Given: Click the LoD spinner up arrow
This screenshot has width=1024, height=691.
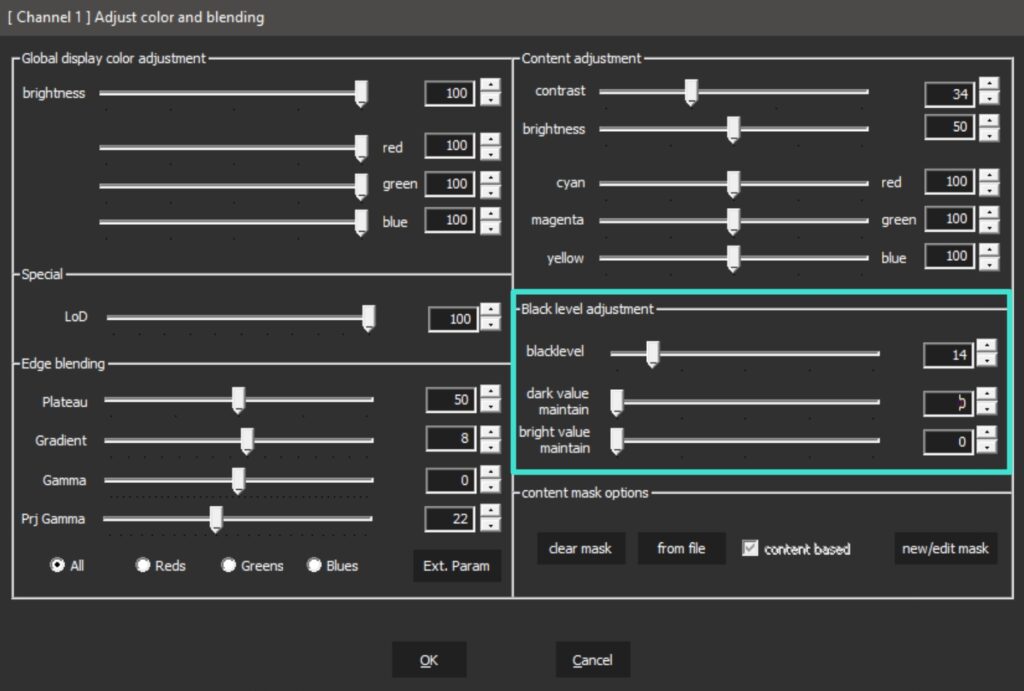Looking at the screenshot, I should (x=490, y=312).
